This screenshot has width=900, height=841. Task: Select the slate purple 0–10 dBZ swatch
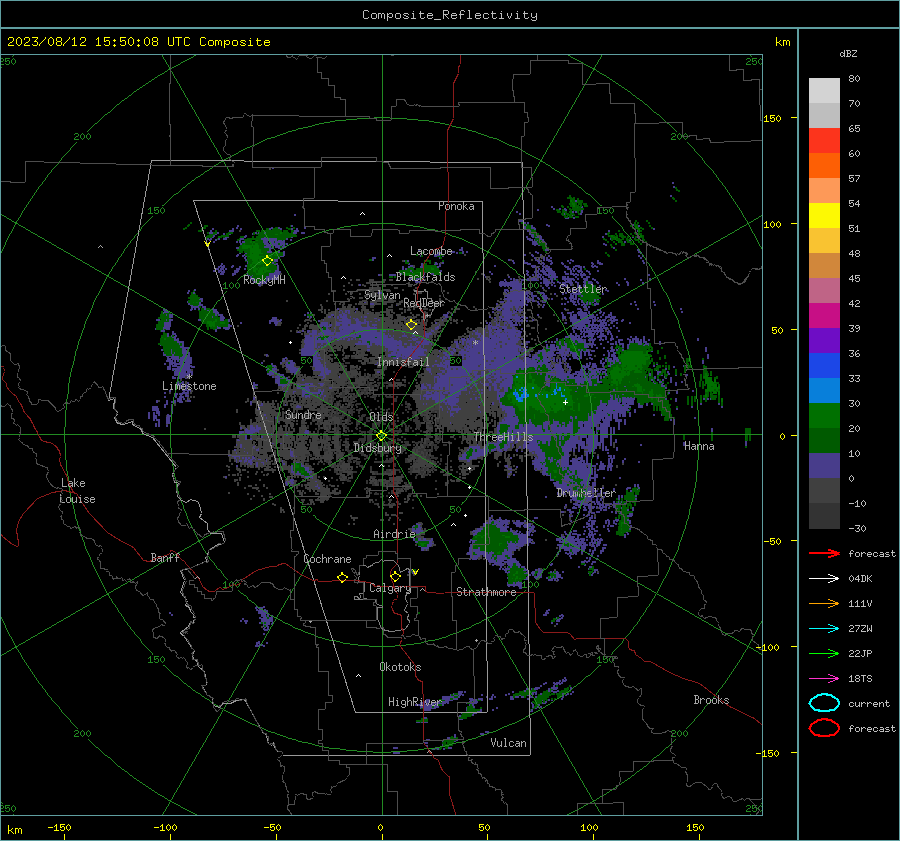pyautogui.click(x=824, y=466)
